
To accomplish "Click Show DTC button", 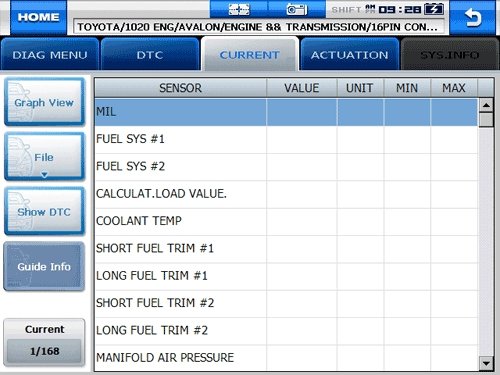I will point(44,211).
